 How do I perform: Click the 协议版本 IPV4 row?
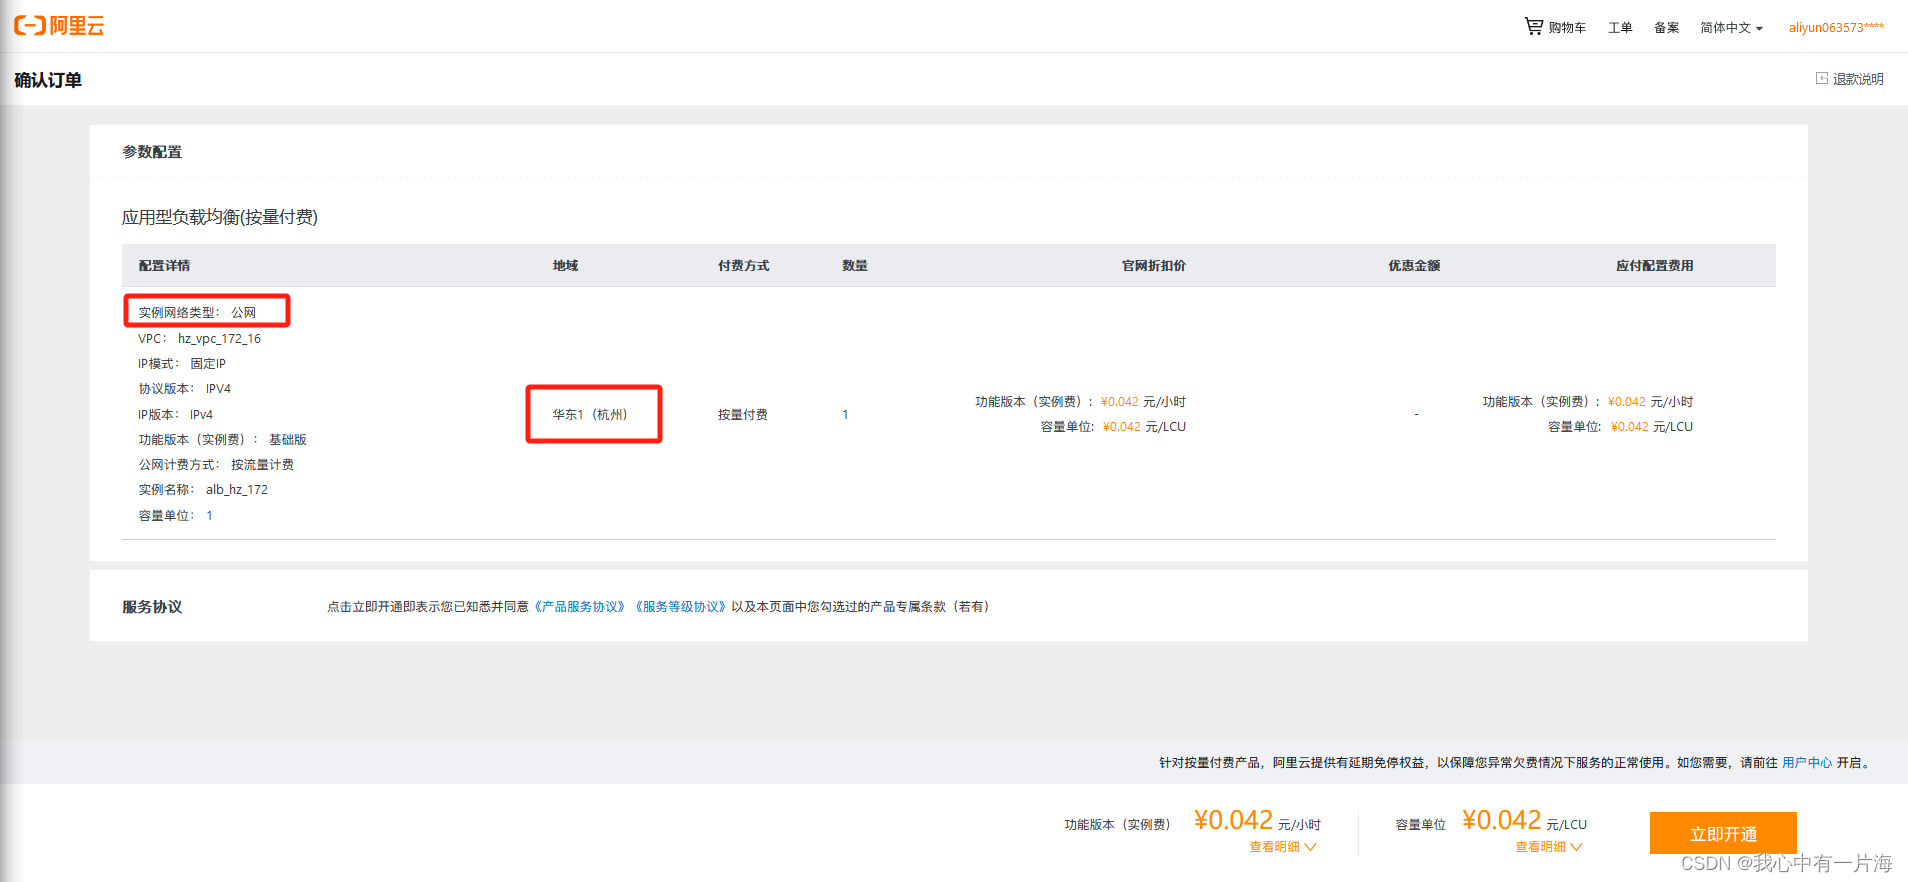184,389
